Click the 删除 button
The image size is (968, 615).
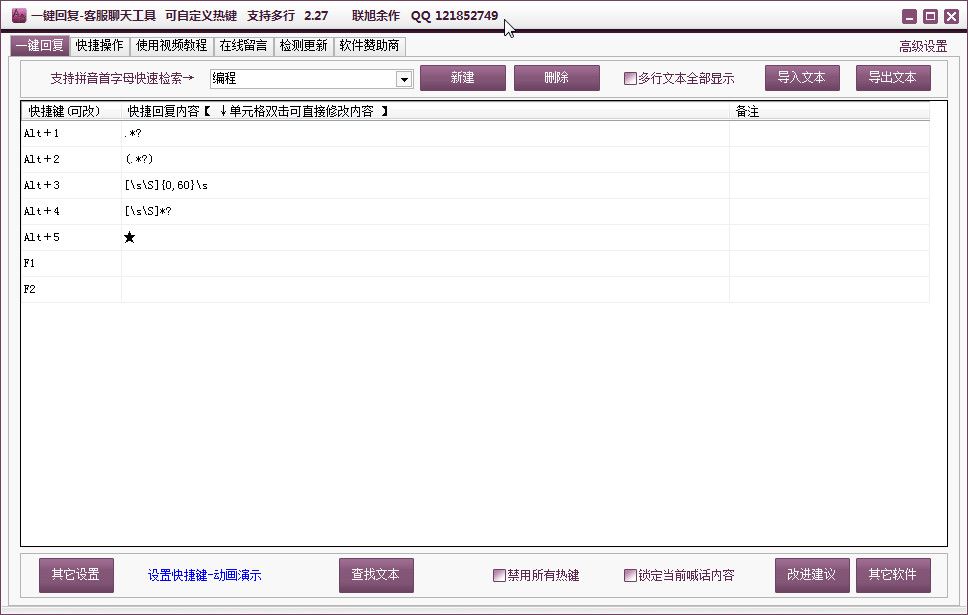[557, 78]
